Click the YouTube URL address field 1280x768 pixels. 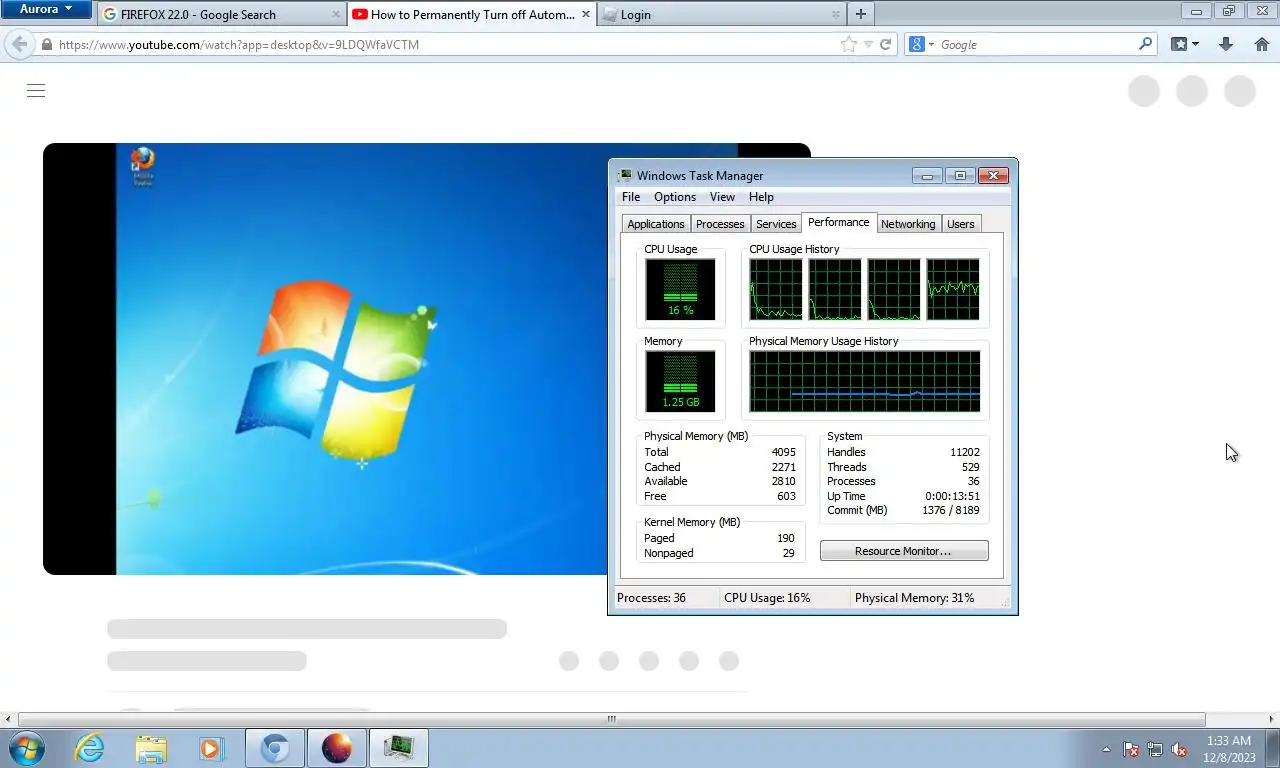445,45
